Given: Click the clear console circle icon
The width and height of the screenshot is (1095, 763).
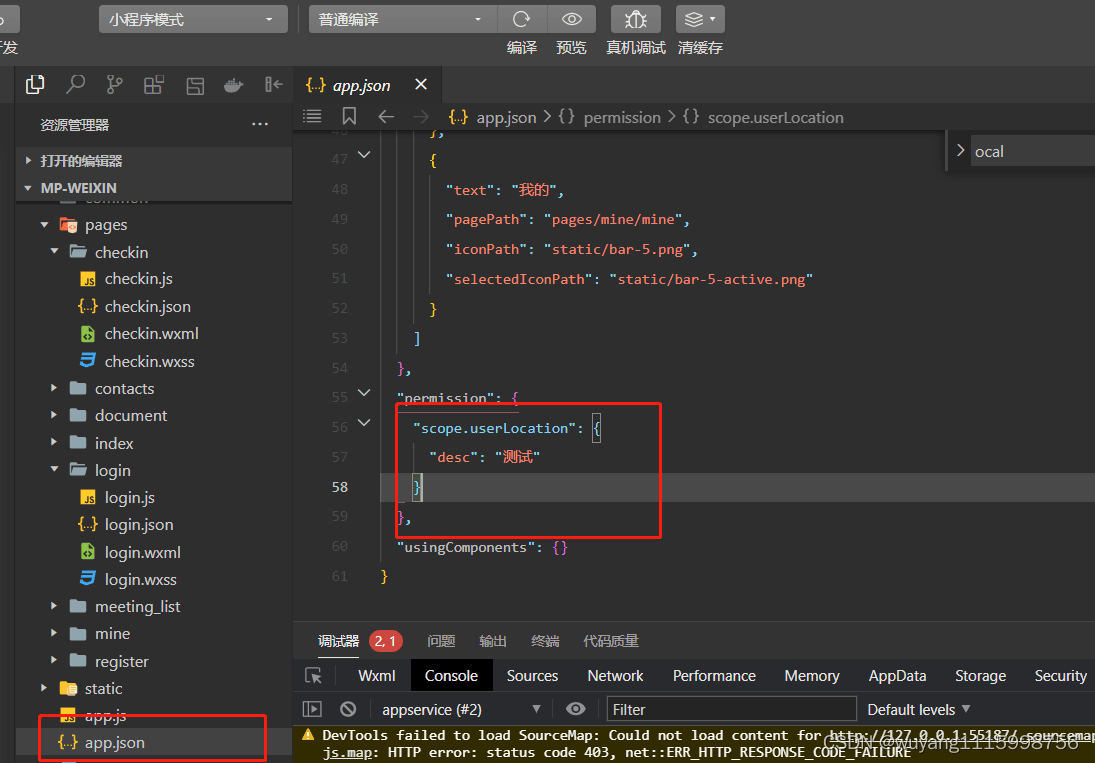Looking at the screenshot, I should pyautogui.click(x=348, y=709).
